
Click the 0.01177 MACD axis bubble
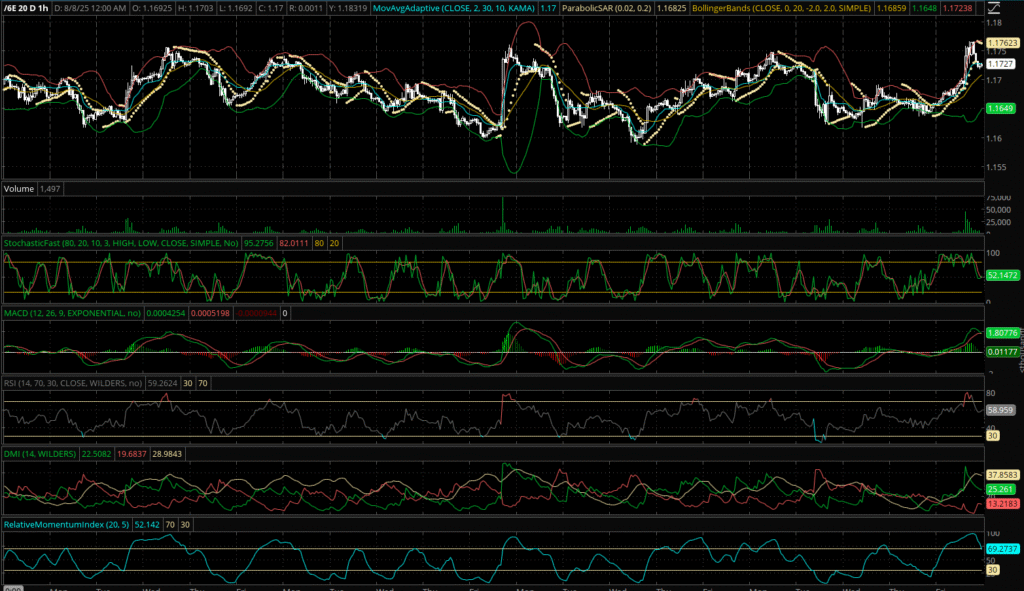(x=1002, y=352)
